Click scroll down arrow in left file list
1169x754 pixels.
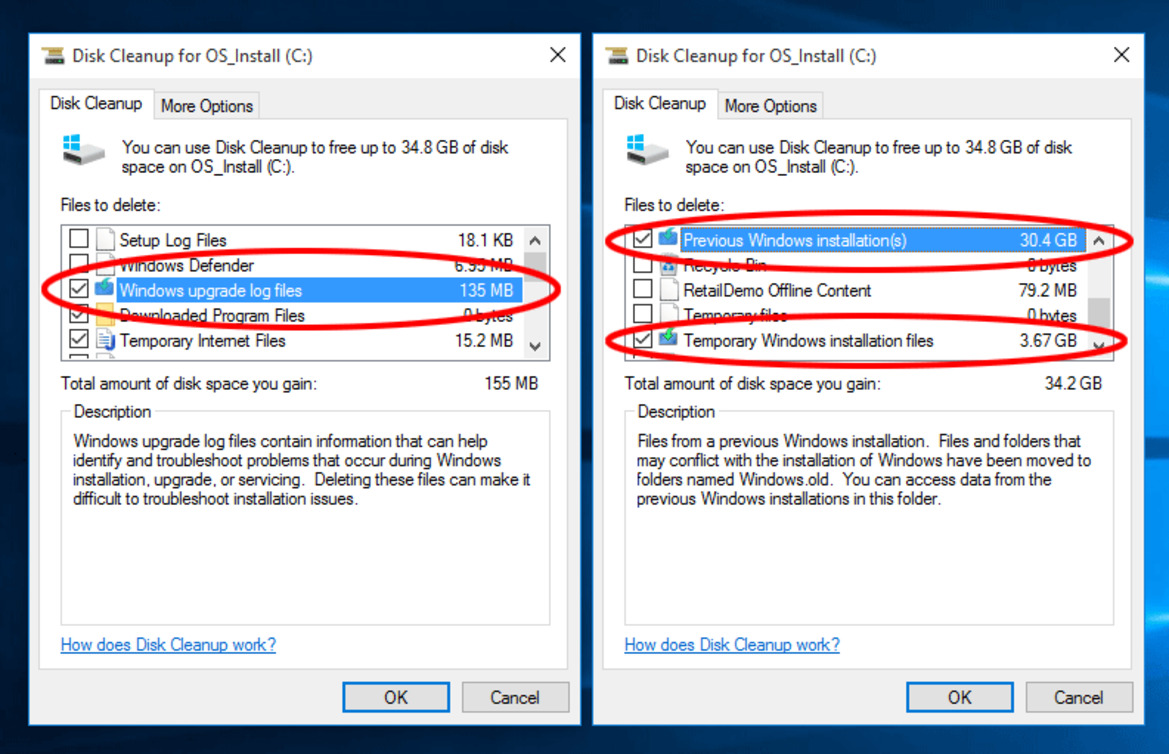point(535,346)
